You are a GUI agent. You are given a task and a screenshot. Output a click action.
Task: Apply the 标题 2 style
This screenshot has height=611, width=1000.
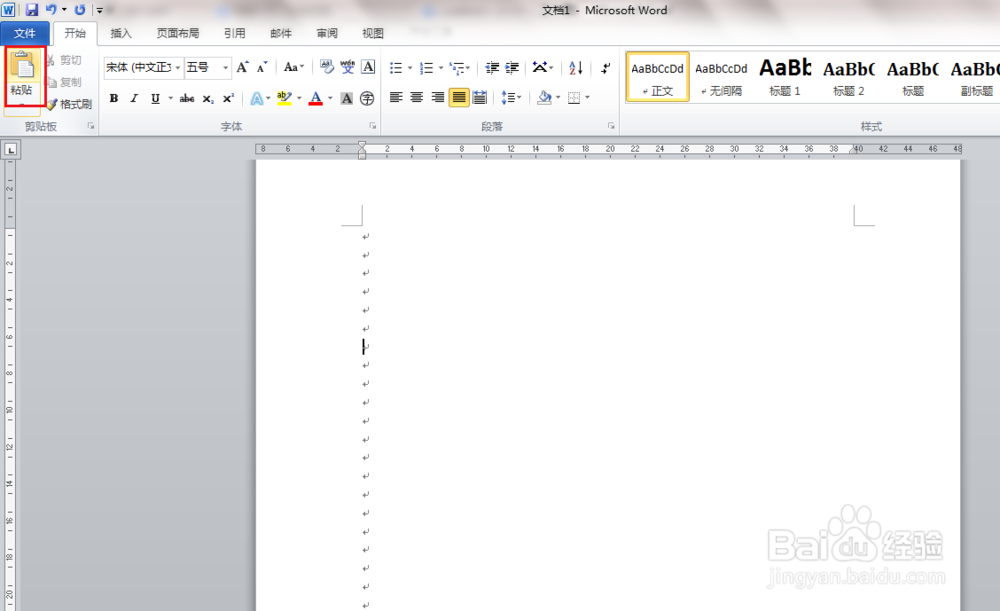tap(849, 78)
